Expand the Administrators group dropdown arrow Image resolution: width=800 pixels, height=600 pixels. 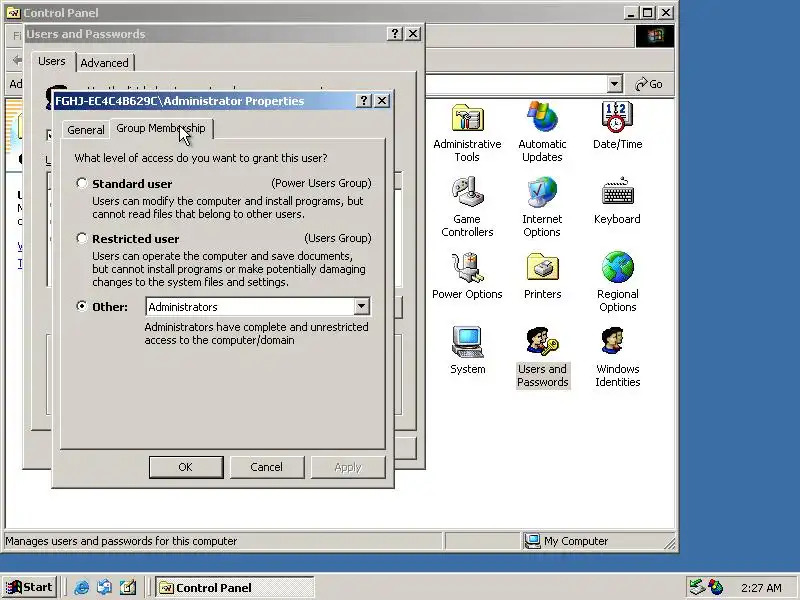[361, 307]
